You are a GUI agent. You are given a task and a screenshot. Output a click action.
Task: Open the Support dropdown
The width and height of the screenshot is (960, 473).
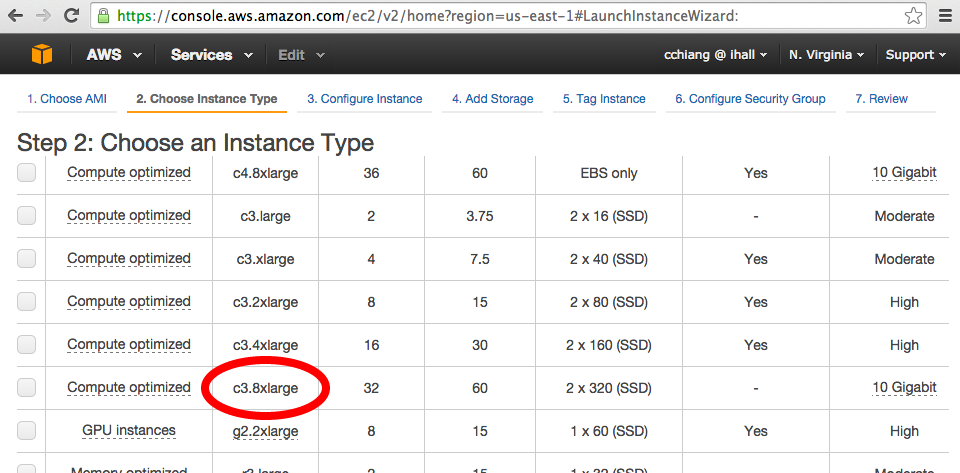click(x=915, y=55)
